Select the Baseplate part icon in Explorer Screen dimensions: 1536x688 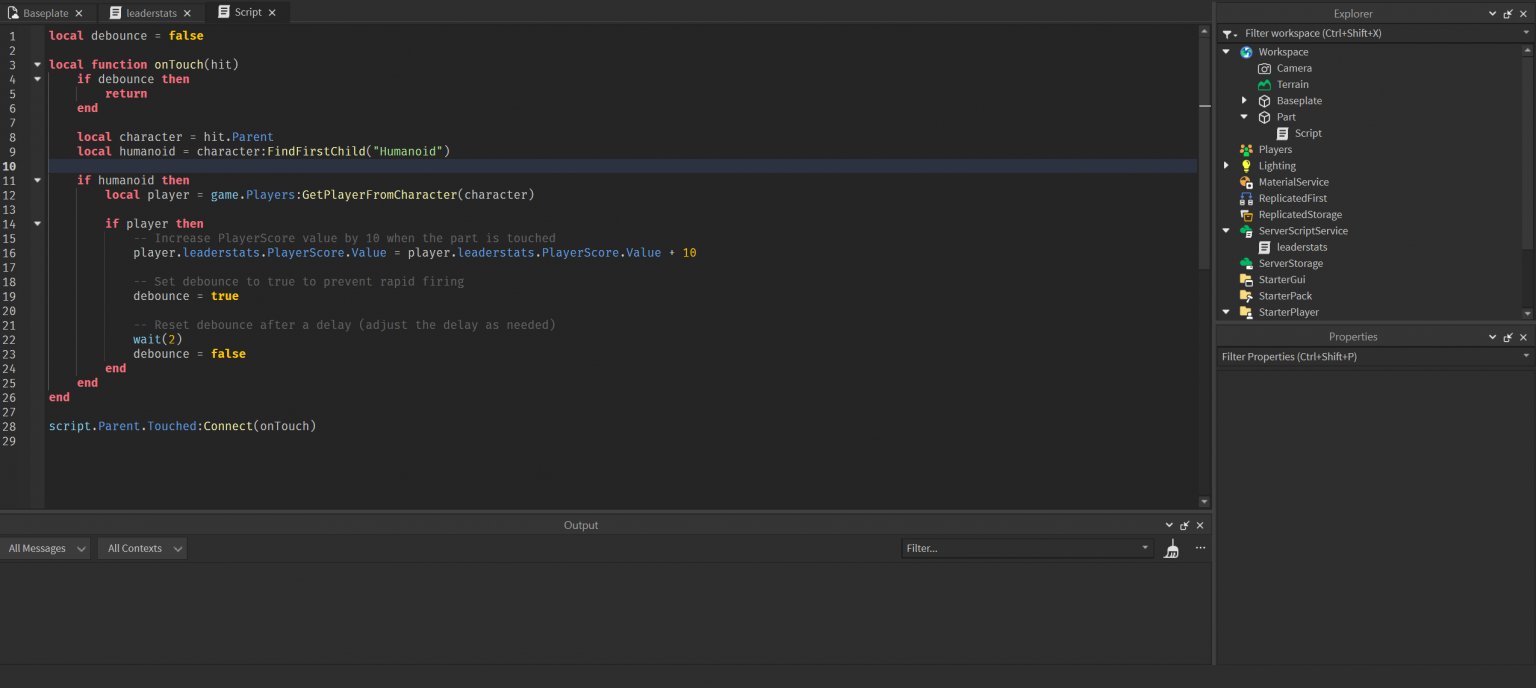pyautogui.click(x=1263, y=100)
